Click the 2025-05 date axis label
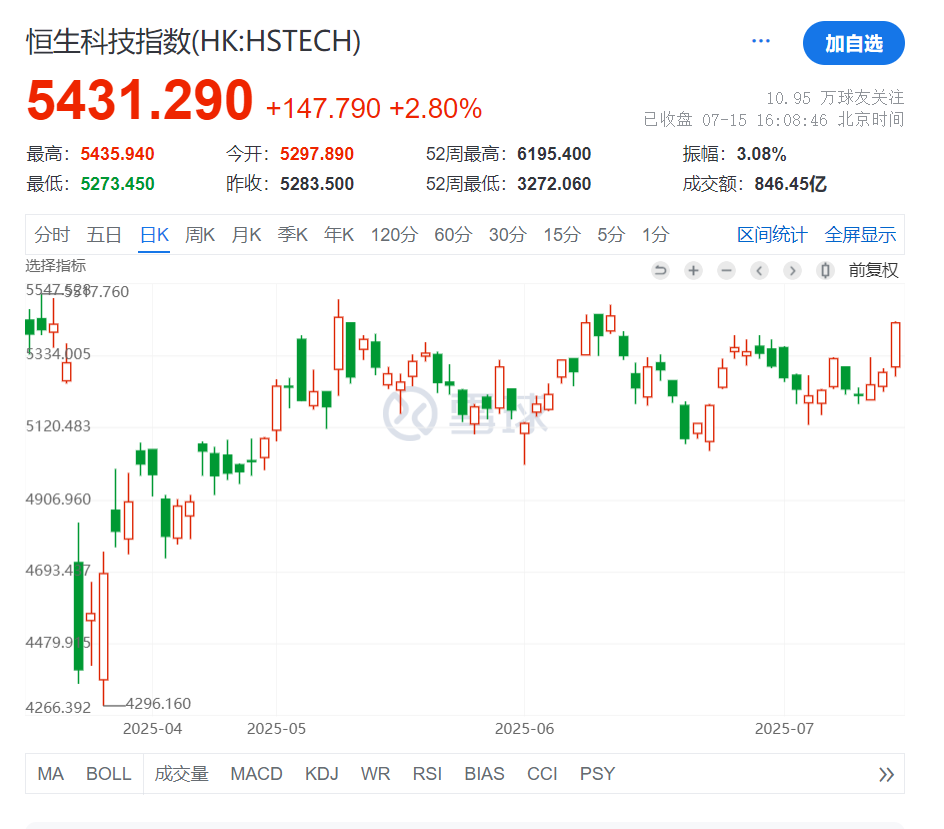This screenshot has height=829, width=944. (x=276, y=728)
